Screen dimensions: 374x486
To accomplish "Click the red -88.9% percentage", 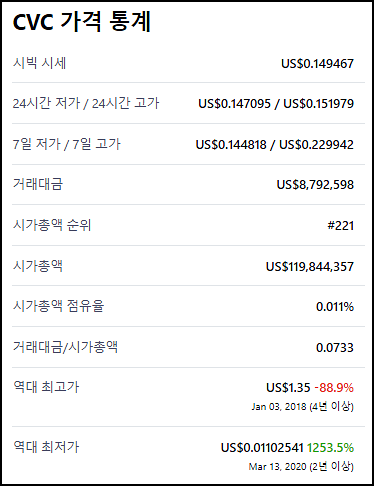I will pyautogui.click(x=334, y=387).
